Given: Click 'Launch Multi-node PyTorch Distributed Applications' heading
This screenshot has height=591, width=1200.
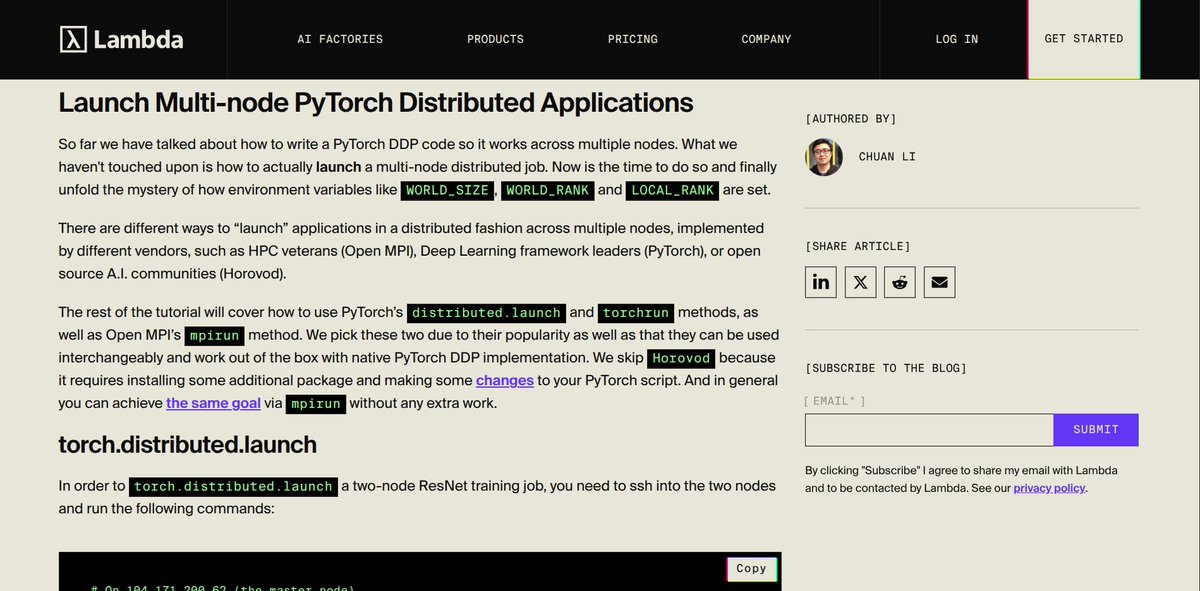Looking at the screenshot, I should [x=376, y=103].
